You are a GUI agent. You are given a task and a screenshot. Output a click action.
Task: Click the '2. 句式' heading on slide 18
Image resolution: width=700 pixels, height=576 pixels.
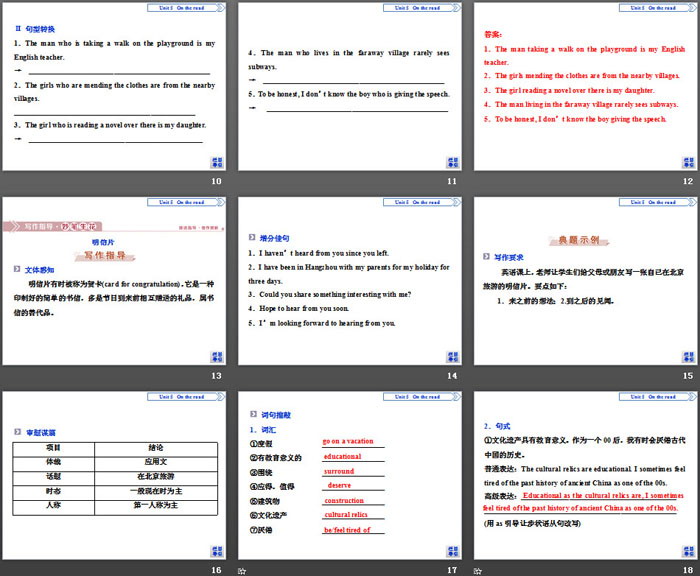tap(497, 426)
